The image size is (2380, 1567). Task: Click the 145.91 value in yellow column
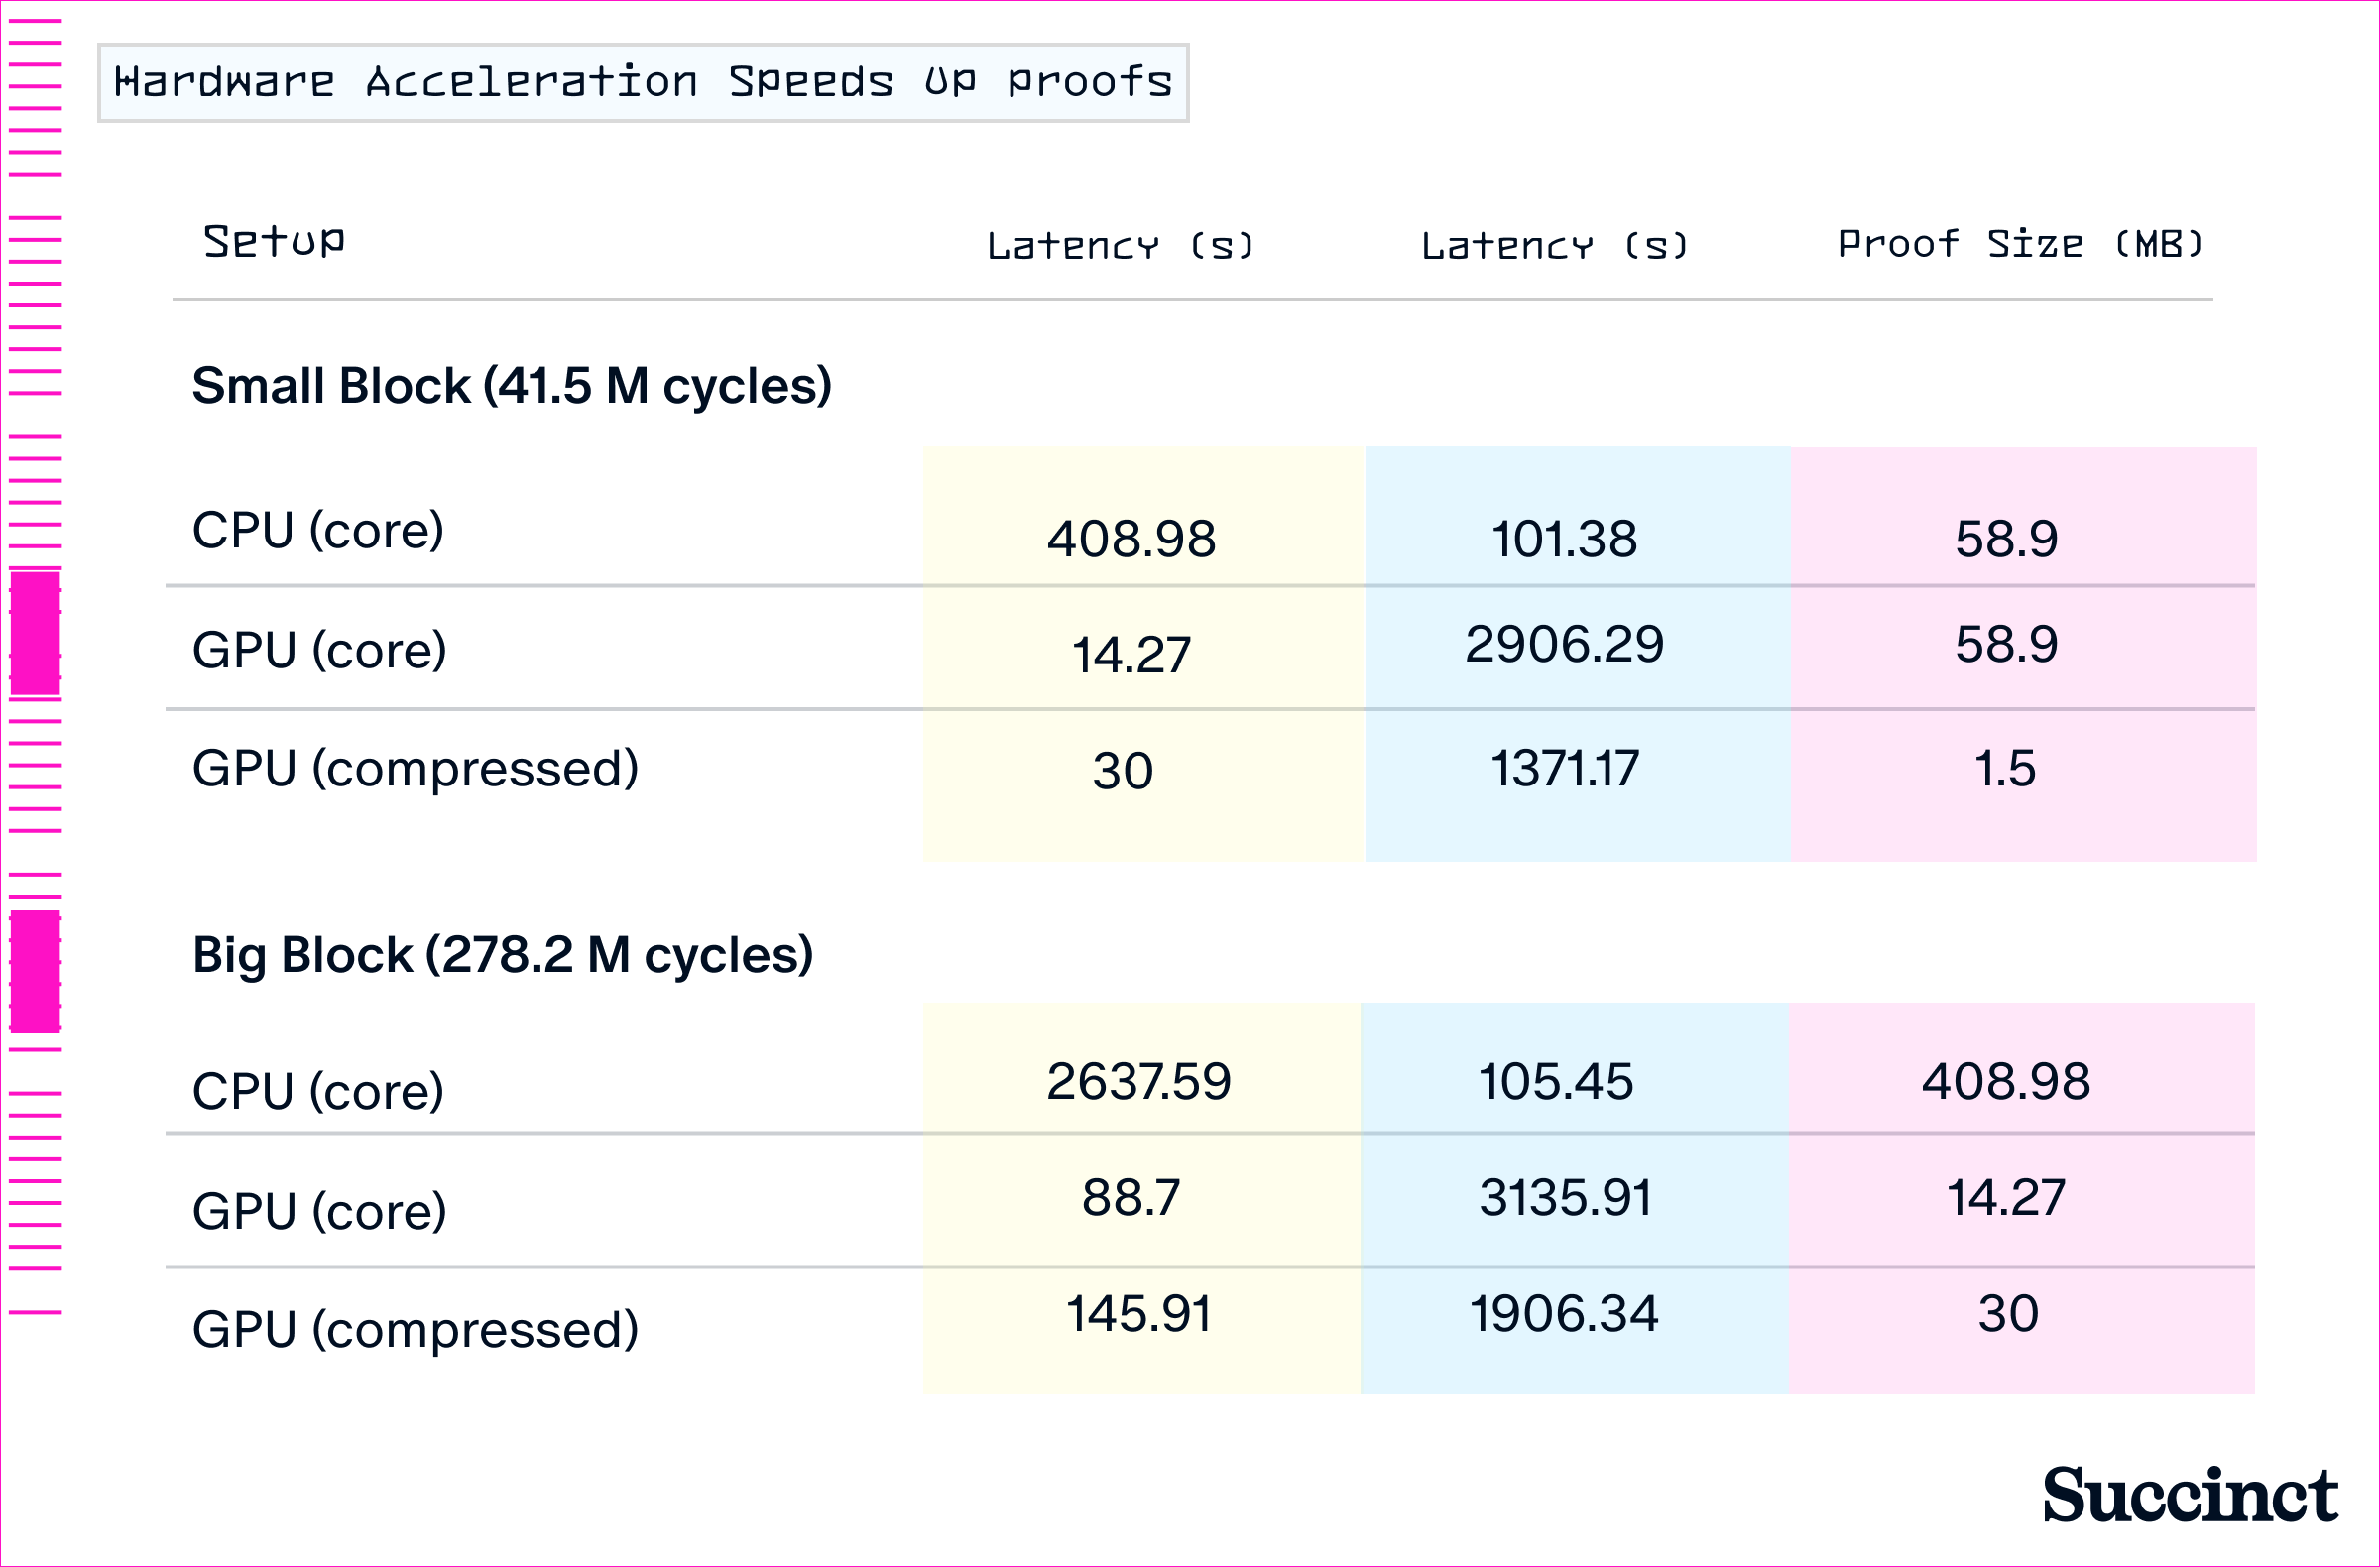1138,1314
